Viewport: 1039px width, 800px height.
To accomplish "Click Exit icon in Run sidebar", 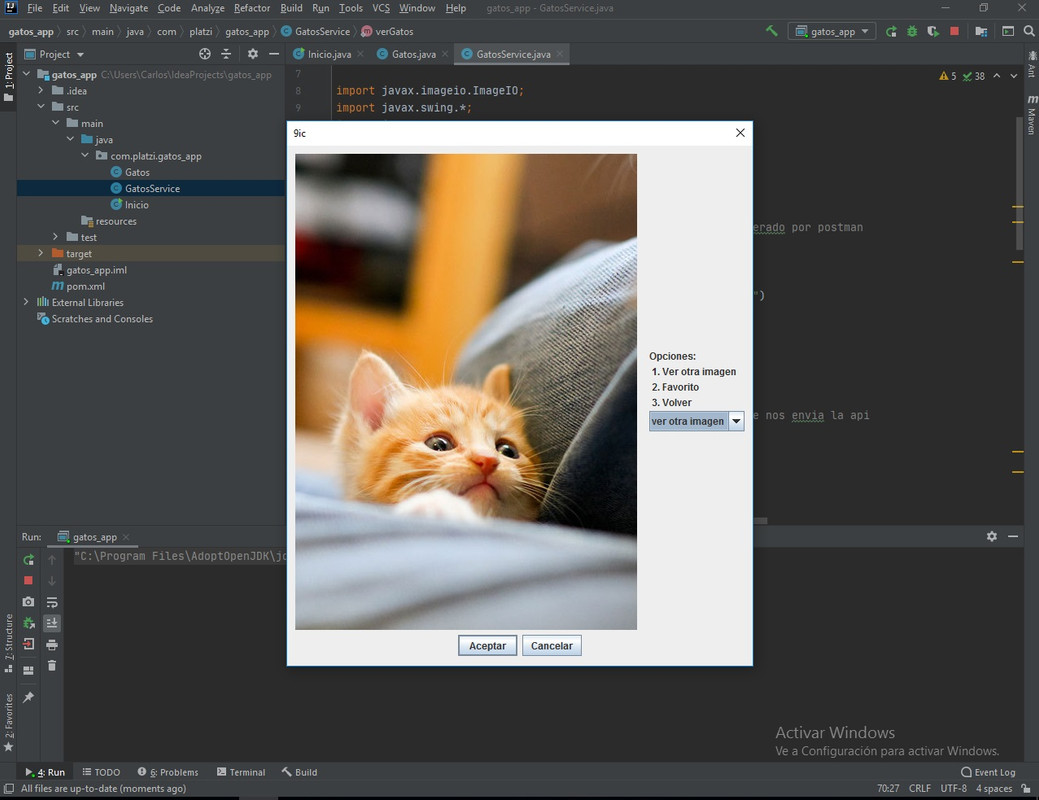I will click(28, 644).
